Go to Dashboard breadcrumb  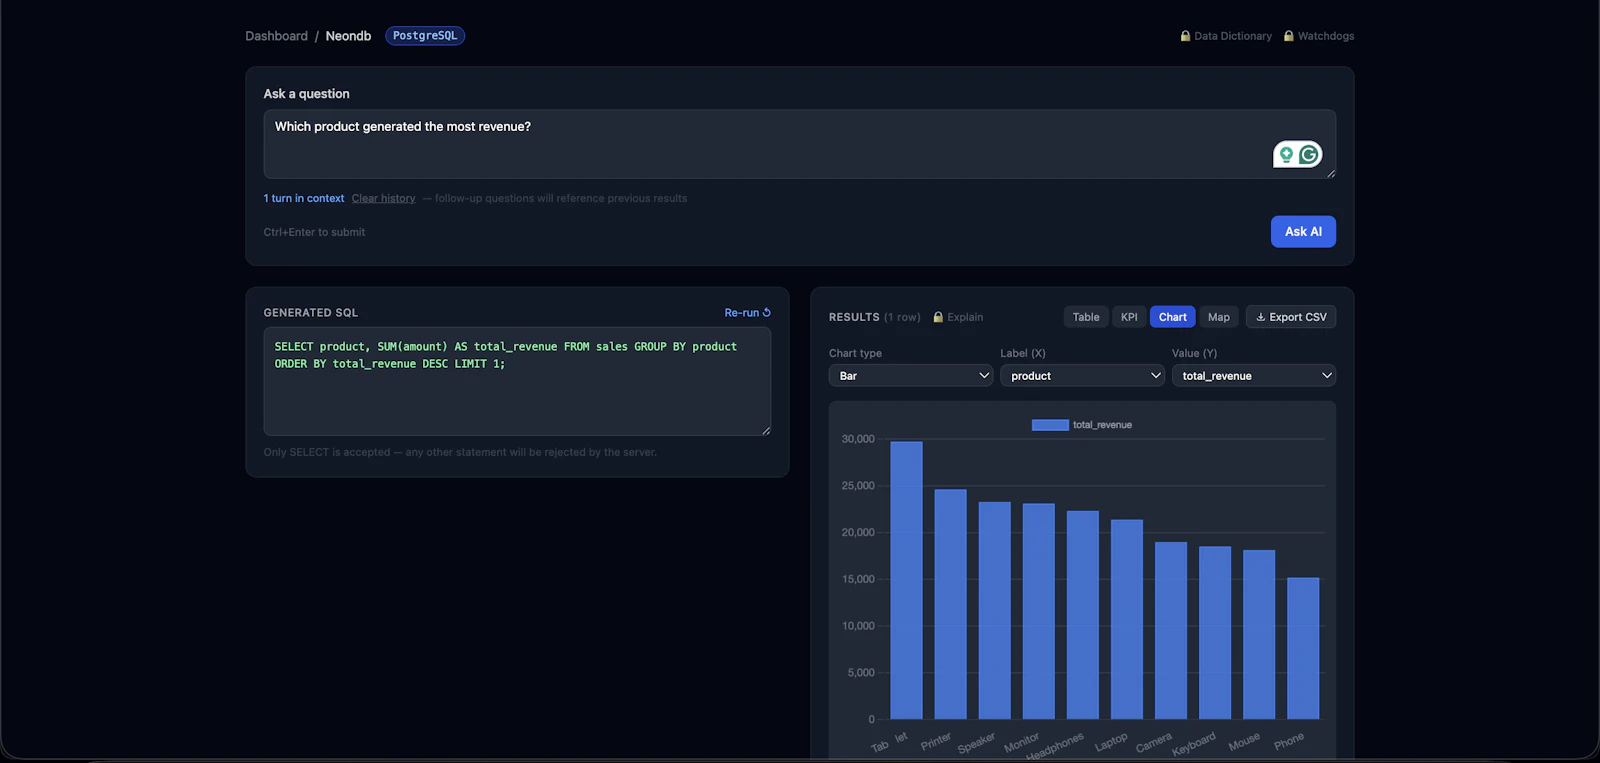(276, 36)
